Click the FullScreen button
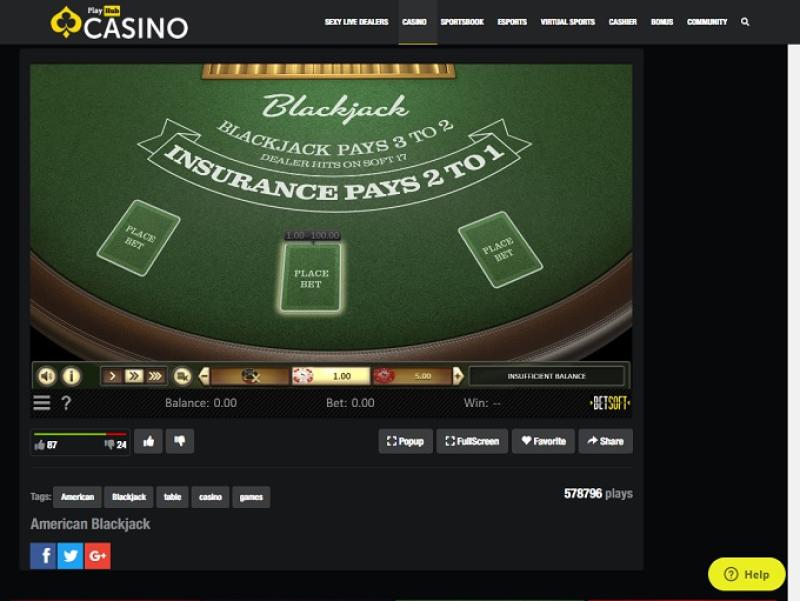 click(472, 441)
